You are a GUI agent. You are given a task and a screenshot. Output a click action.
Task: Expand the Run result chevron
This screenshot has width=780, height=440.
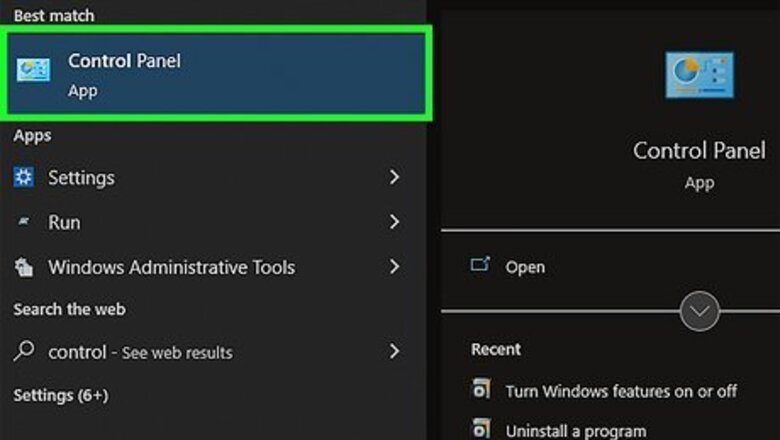pos(394,222)
